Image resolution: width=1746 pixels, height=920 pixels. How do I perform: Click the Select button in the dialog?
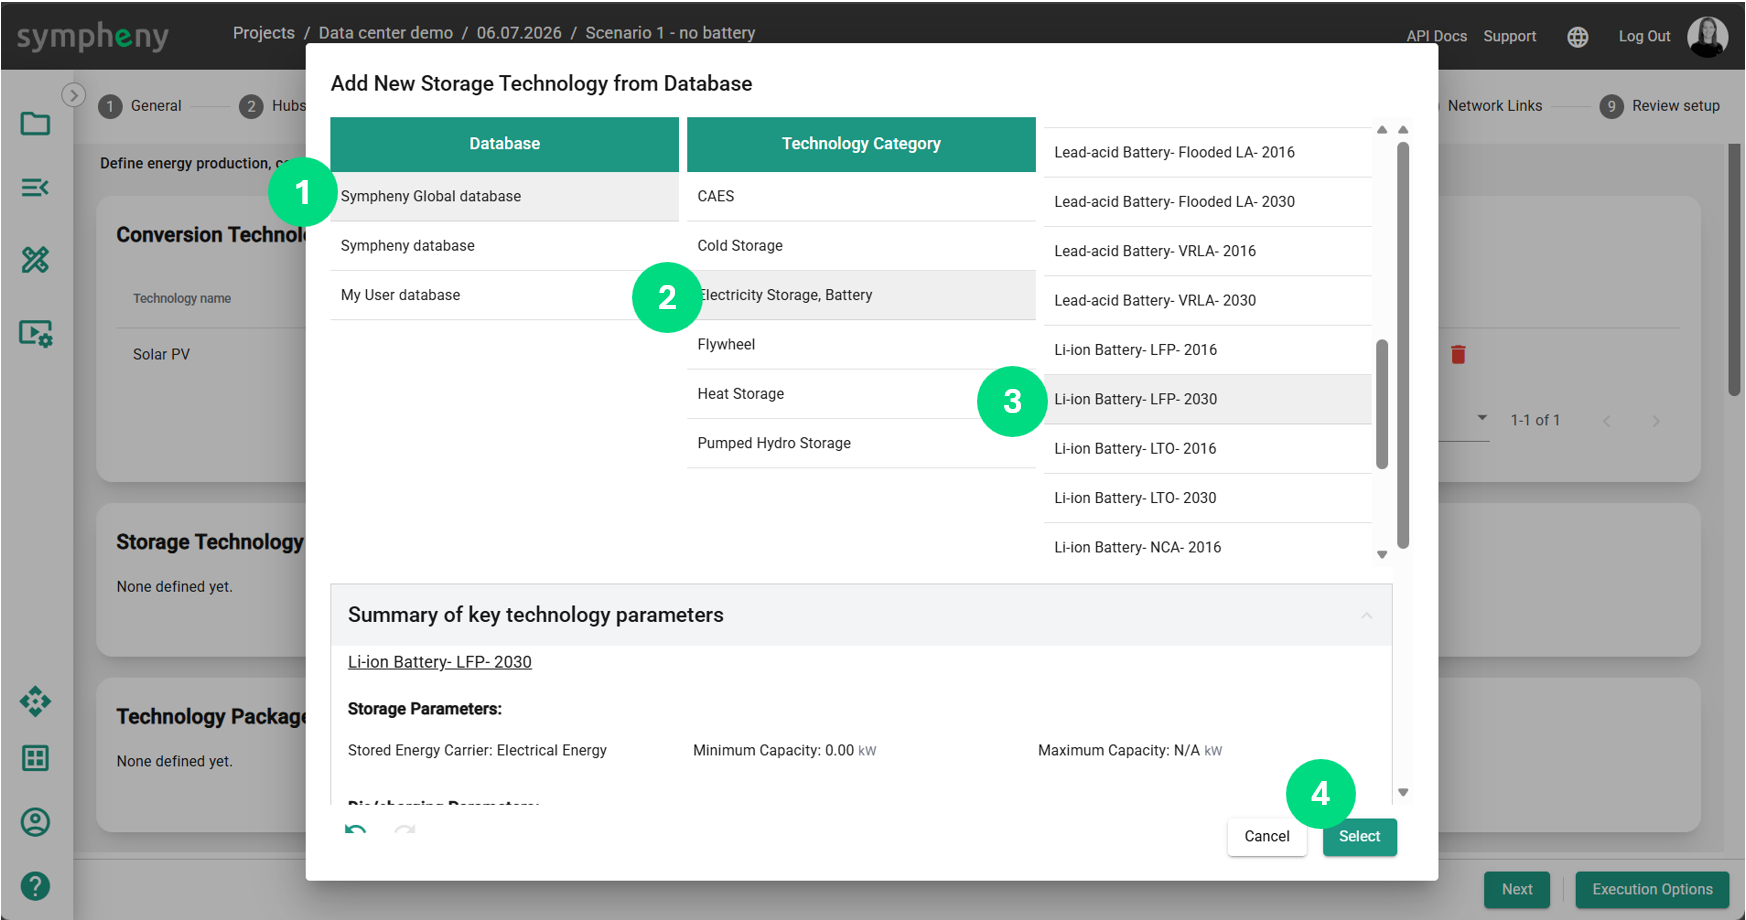pos(1359,837)
